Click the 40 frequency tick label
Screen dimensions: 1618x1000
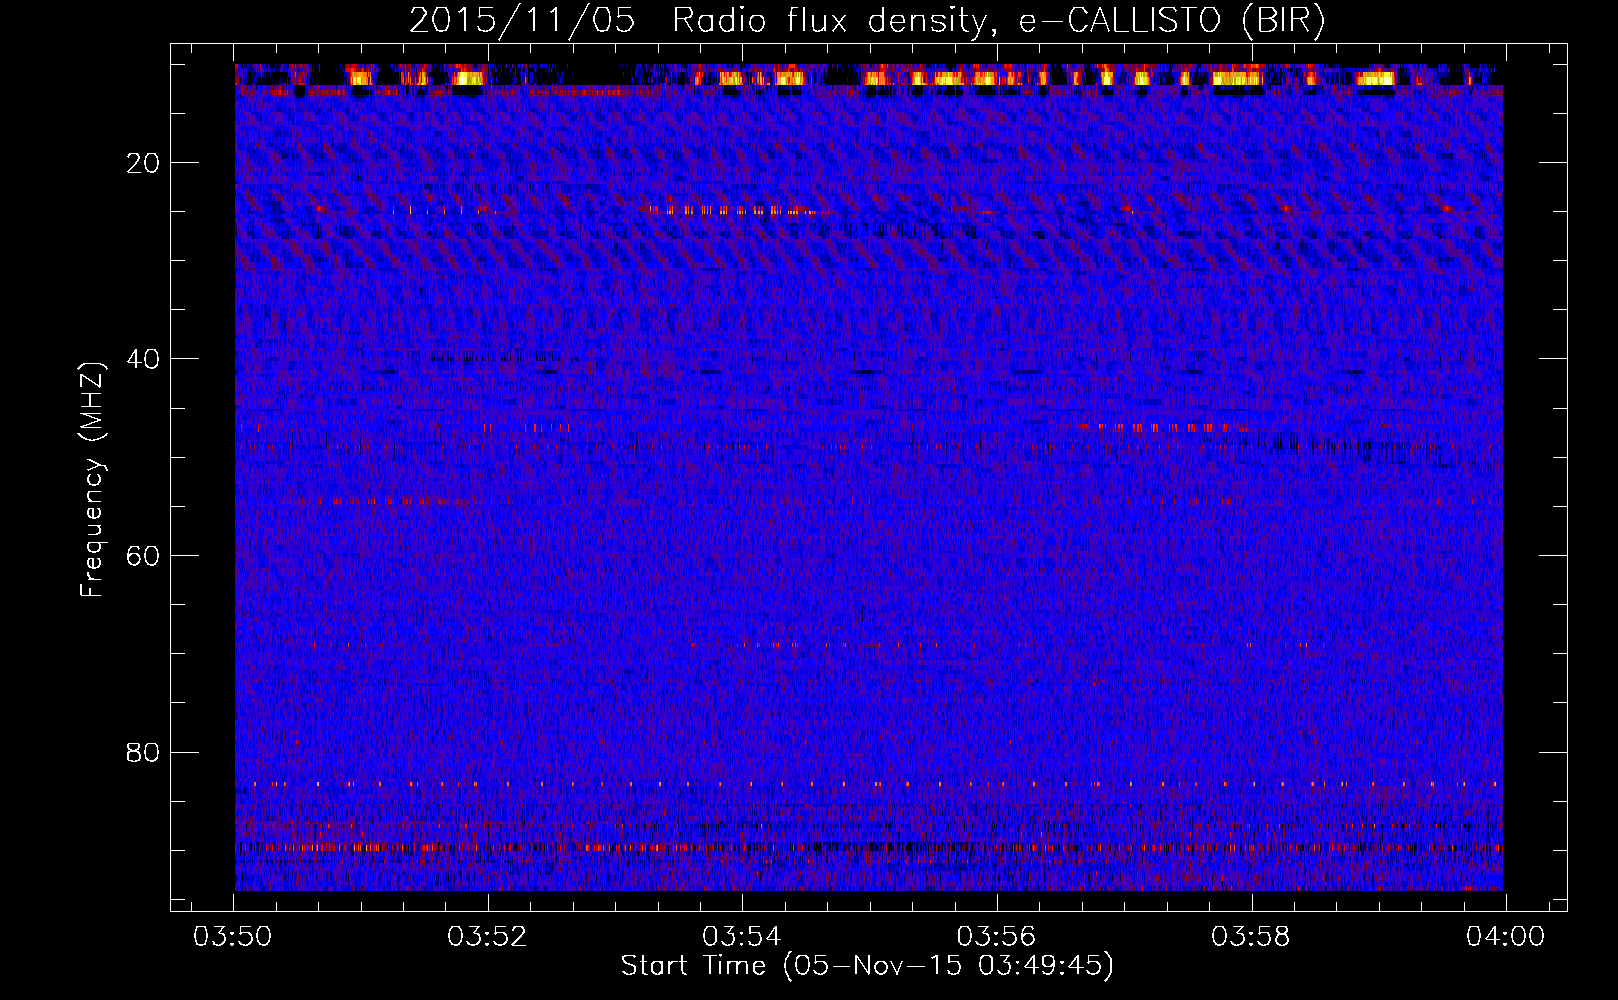point(144,359)
